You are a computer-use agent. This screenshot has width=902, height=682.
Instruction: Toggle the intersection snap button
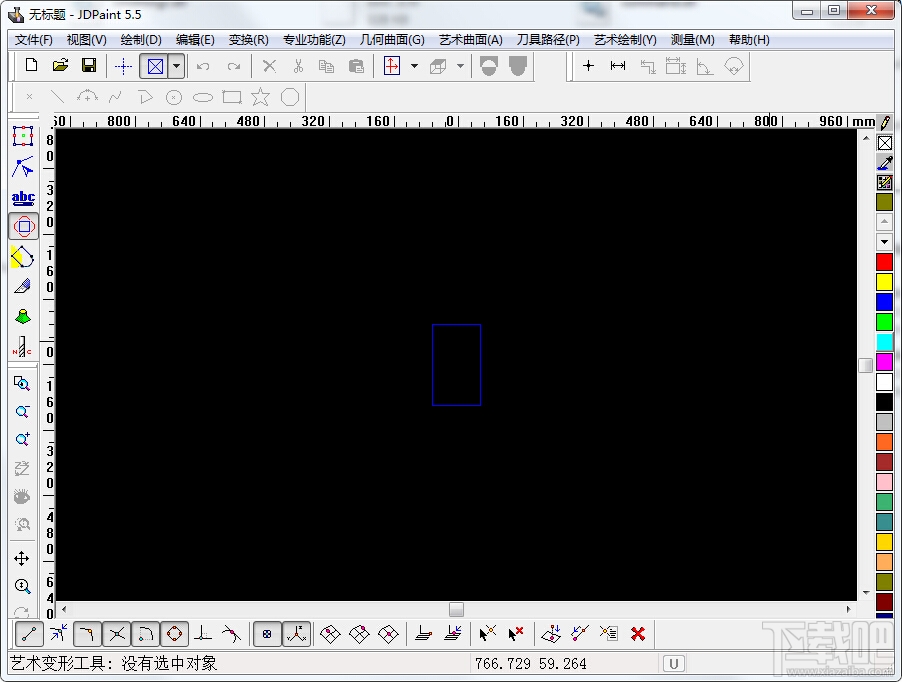point(117,634)
